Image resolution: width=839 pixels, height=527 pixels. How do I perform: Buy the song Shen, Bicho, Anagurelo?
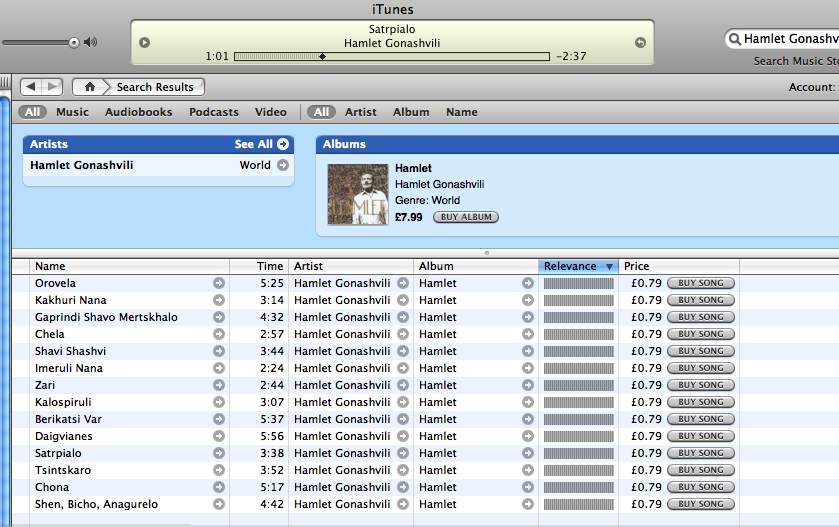click(701, 504)
